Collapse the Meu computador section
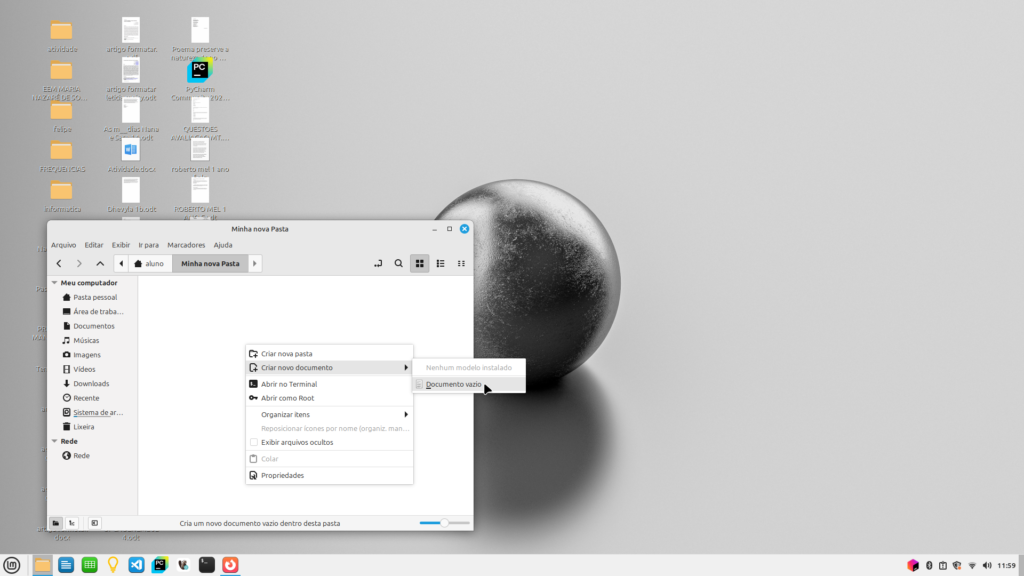Viewport: 1024px width, 576px height. [x=54, y=283]
